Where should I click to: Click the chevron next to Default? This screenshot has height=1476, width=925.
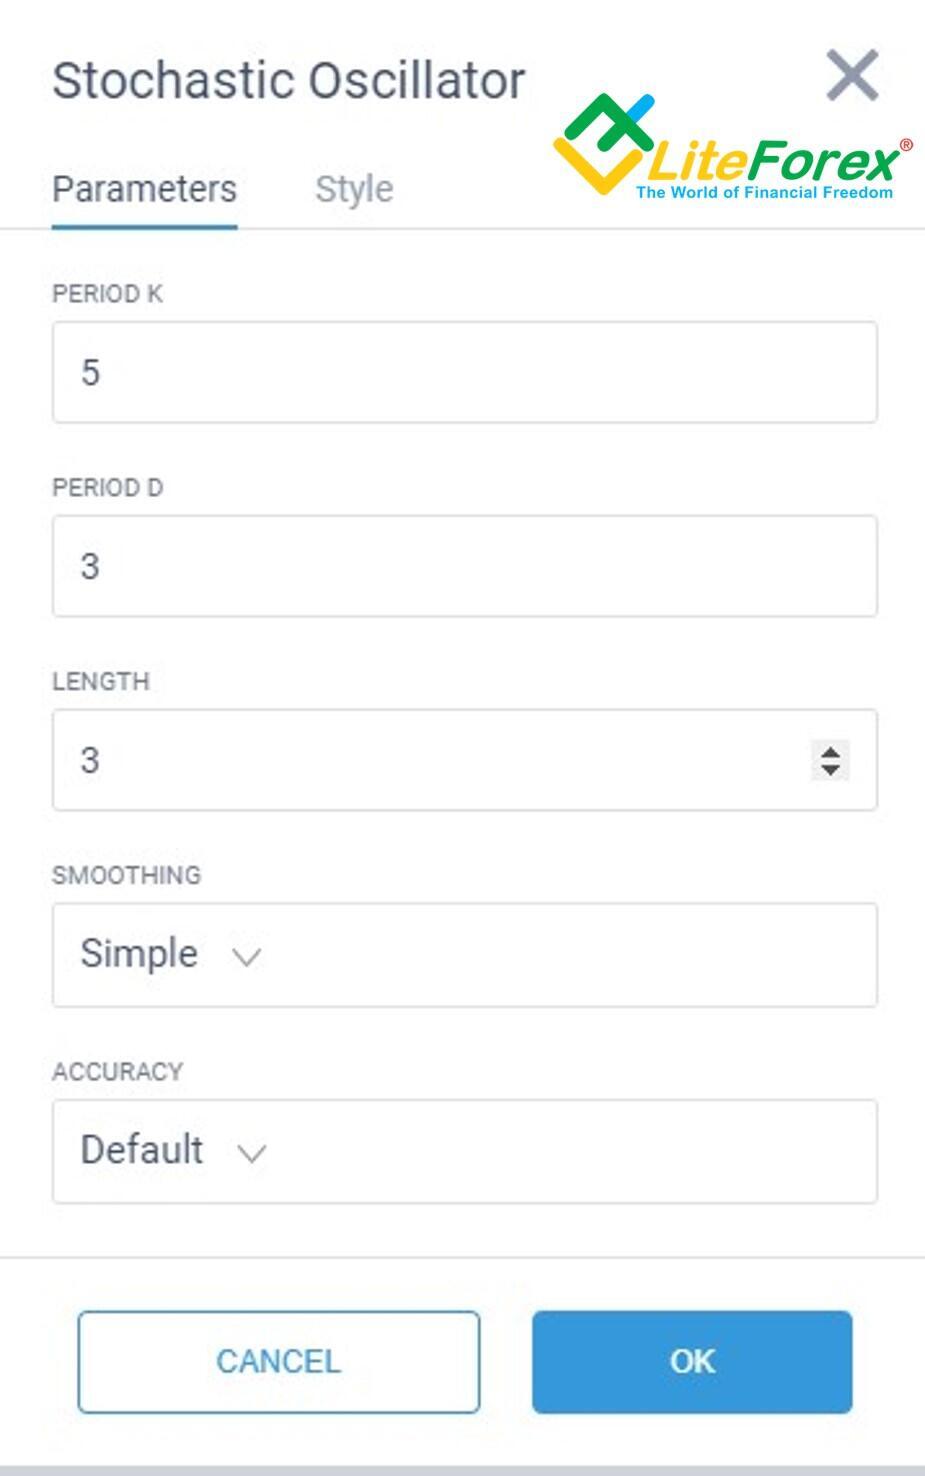pos(252,1153)
